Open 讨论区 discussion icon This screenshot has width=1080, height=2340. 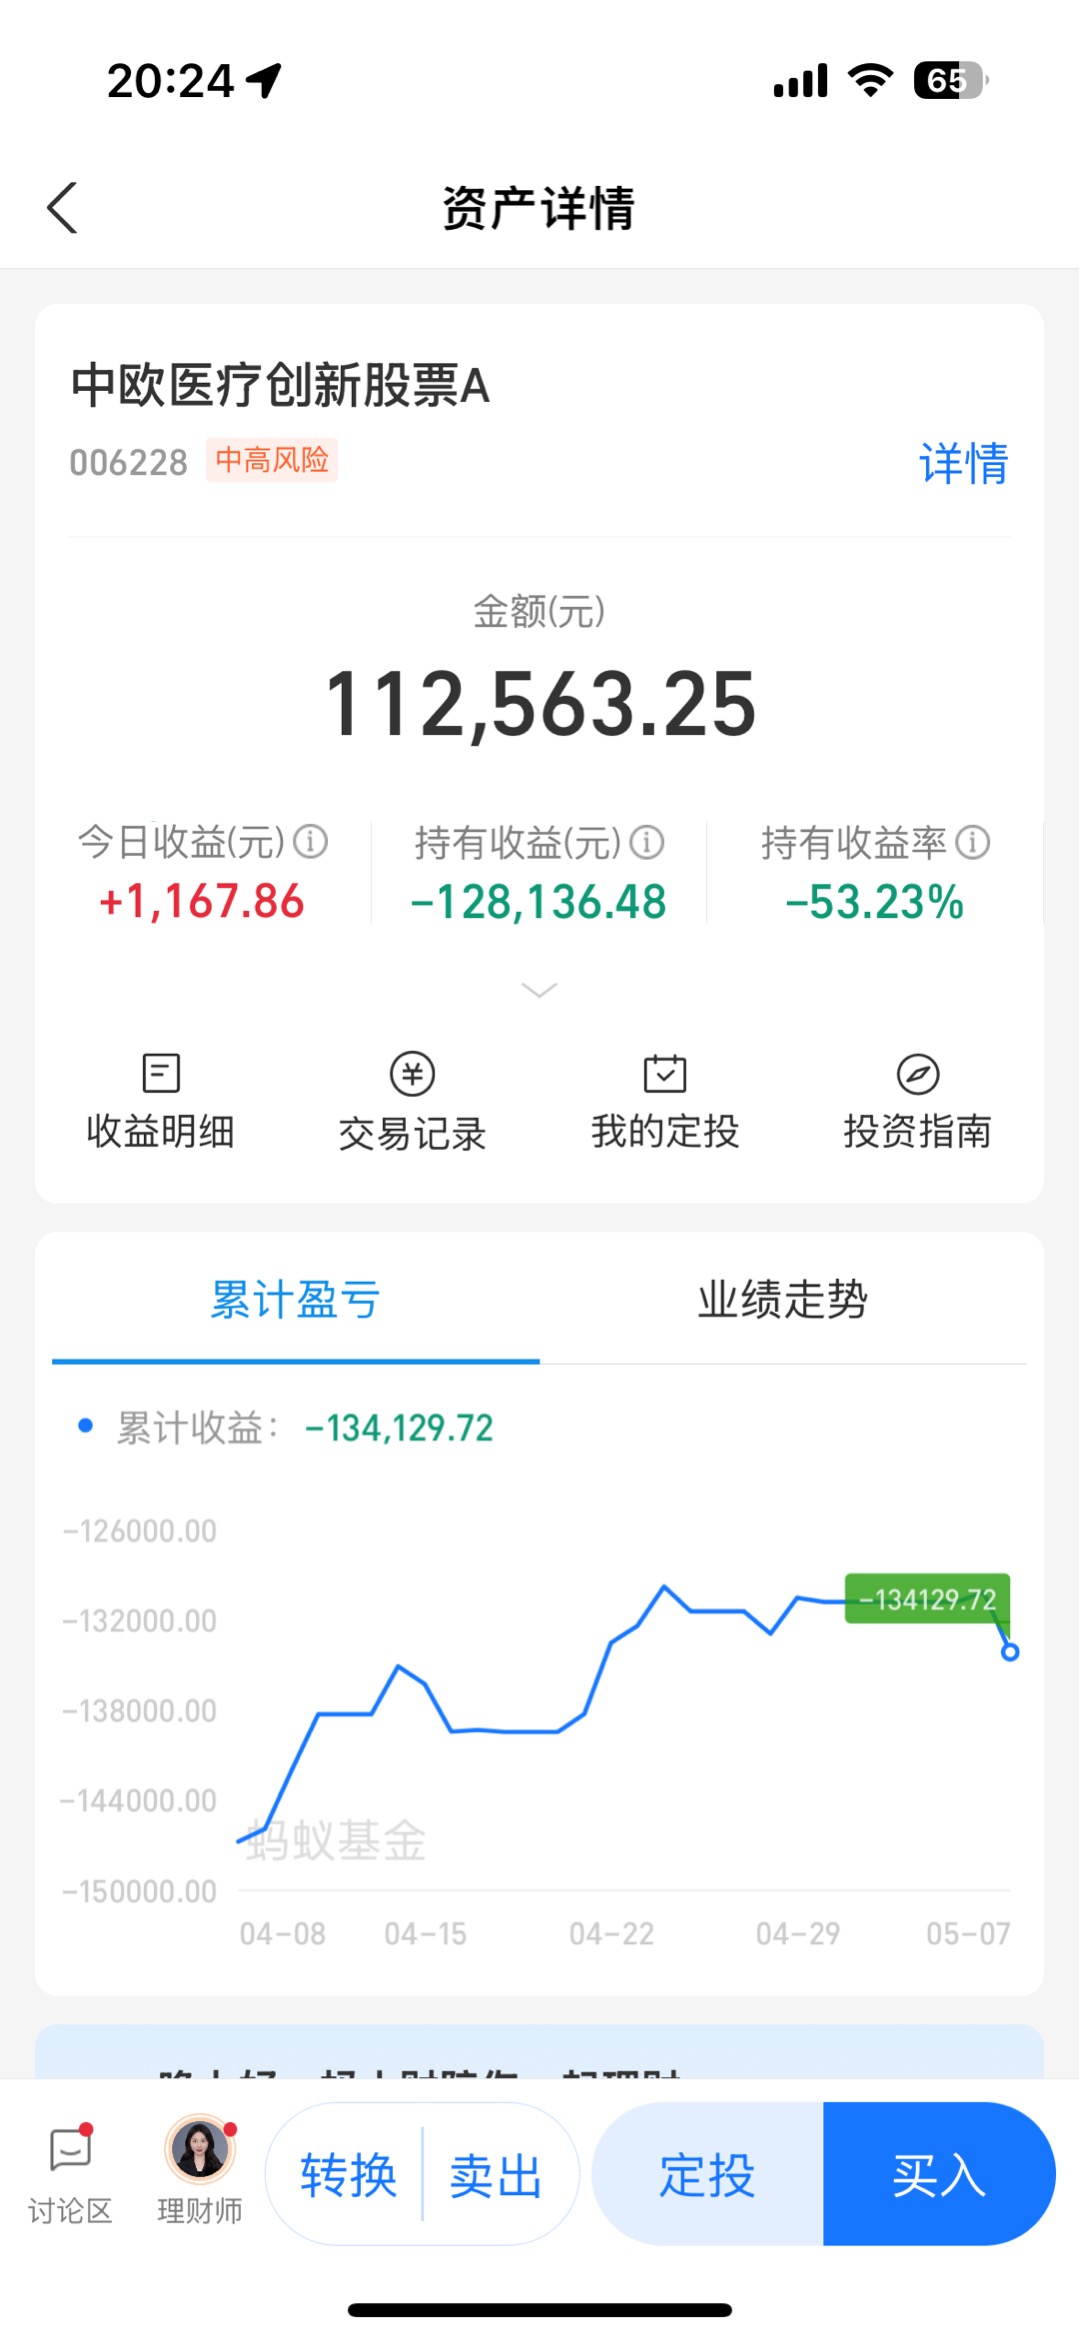click(x=70, y=2147)
